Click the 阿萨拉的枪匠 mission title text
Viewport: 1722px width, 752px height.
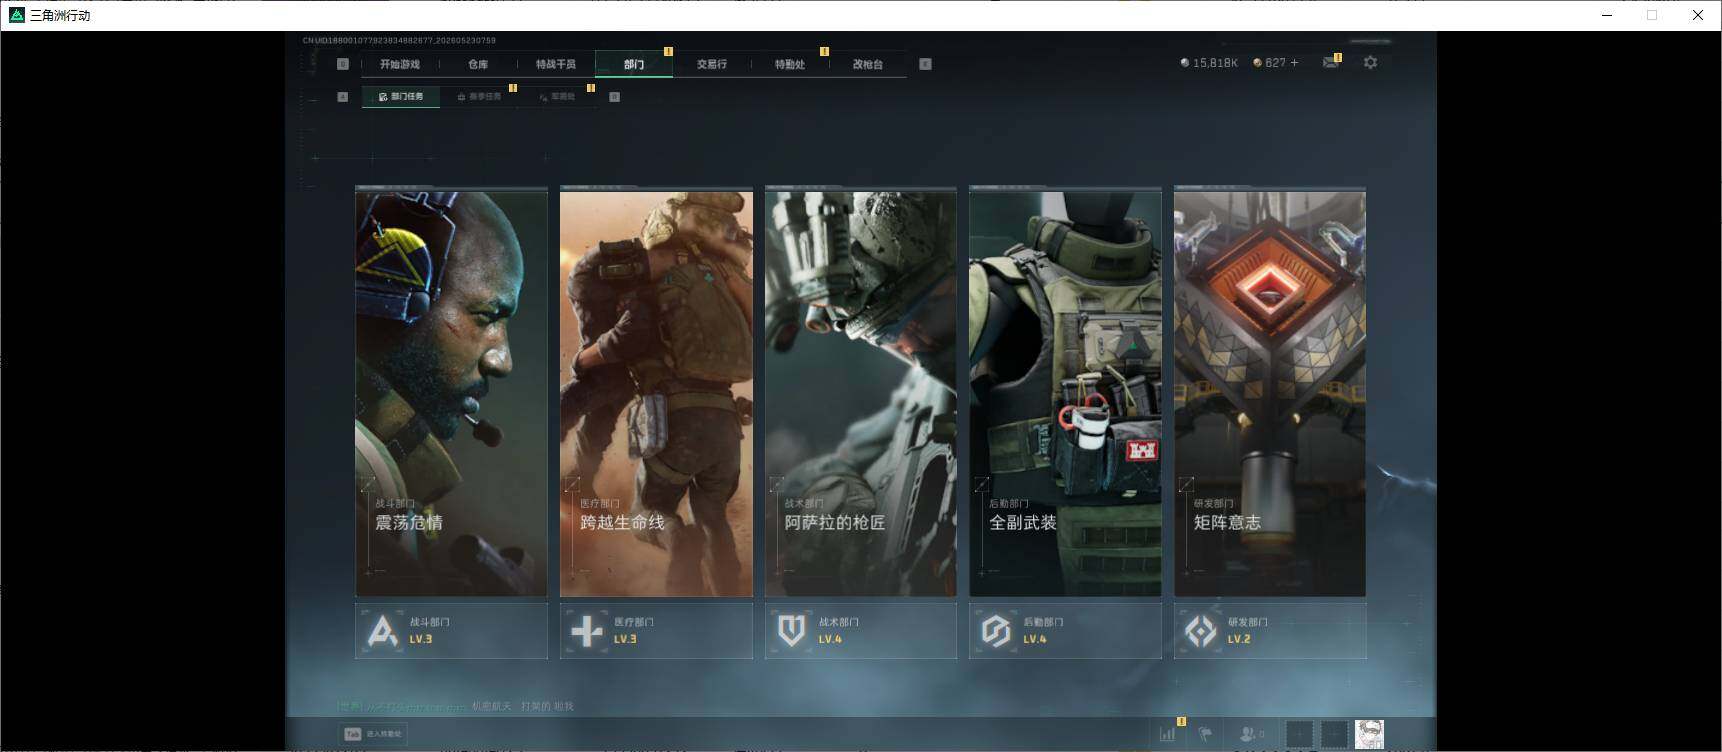[x=835, y=523]
